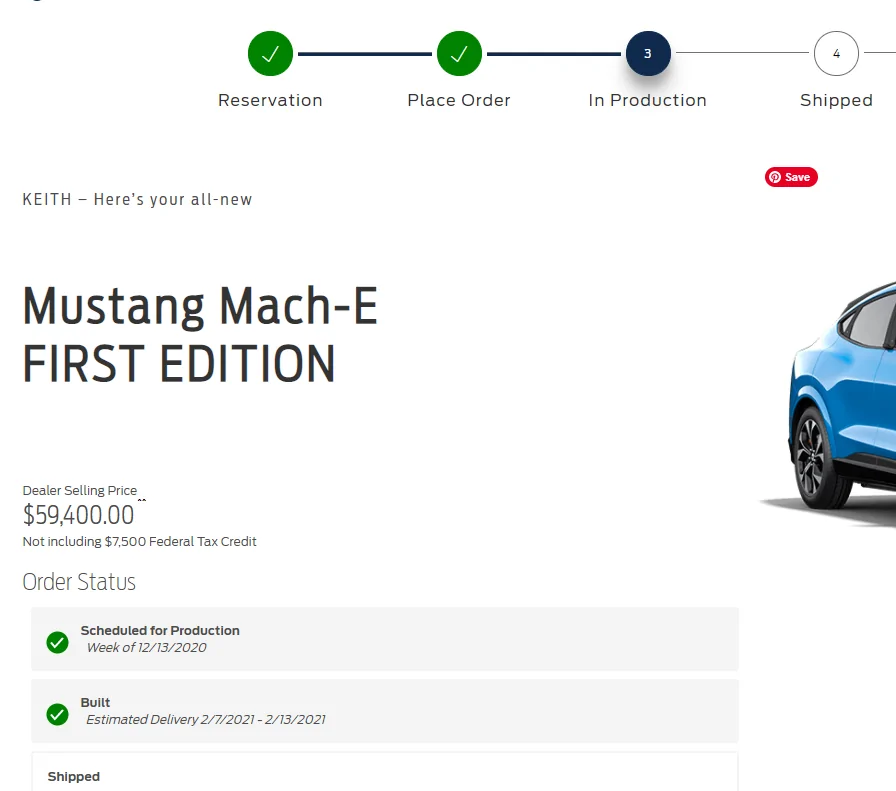Click the Shipped step label in progress tracker
896x791 pixels.
pos(836,101)
